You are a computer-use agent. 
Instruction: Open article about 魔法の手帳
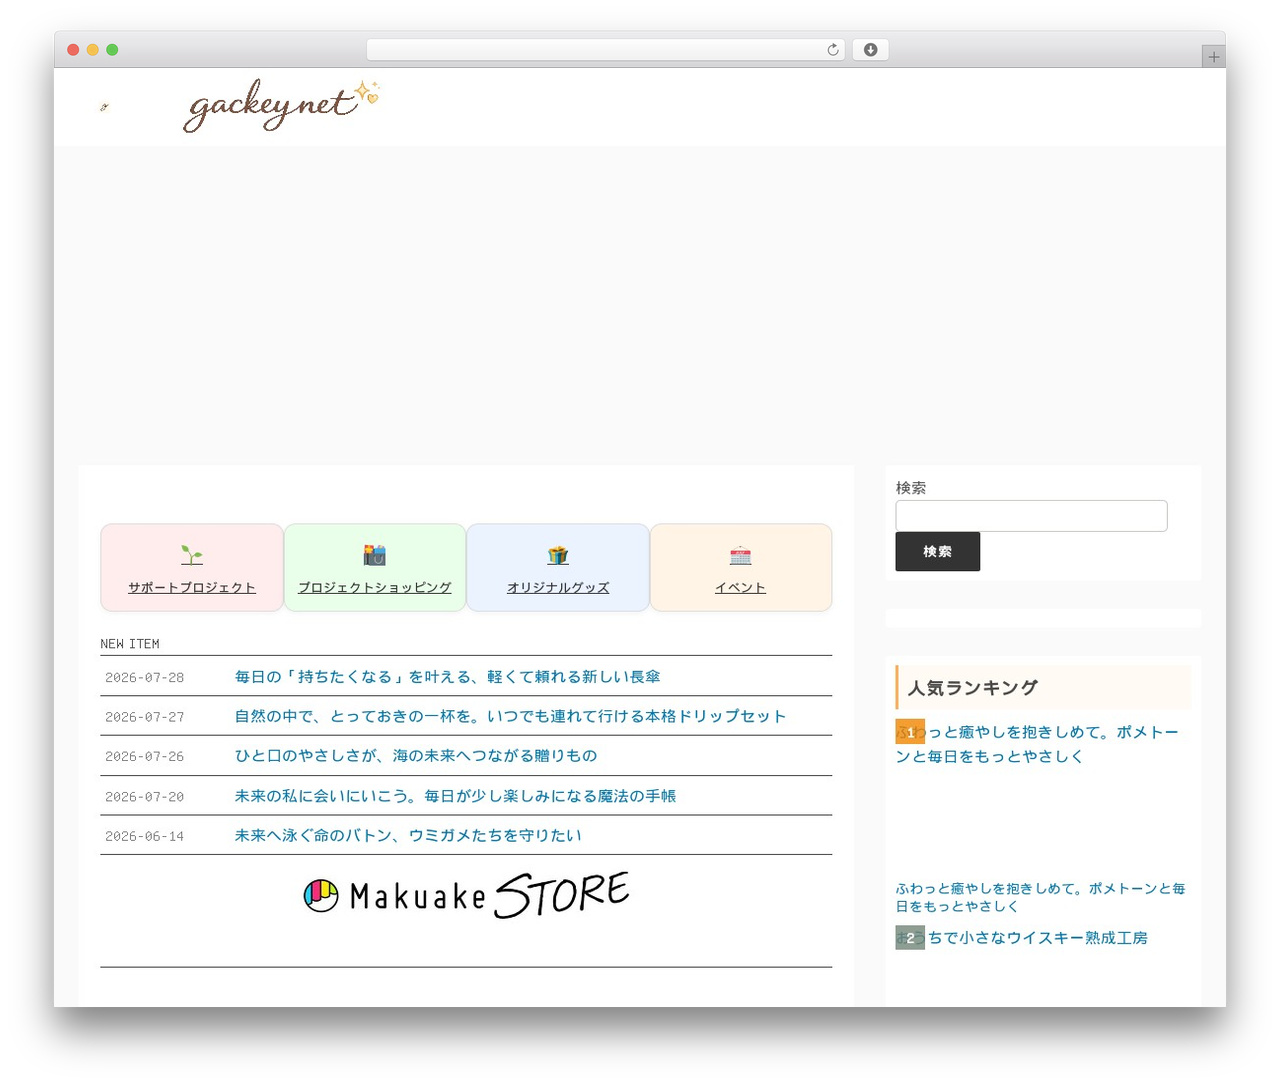point(456,796)
